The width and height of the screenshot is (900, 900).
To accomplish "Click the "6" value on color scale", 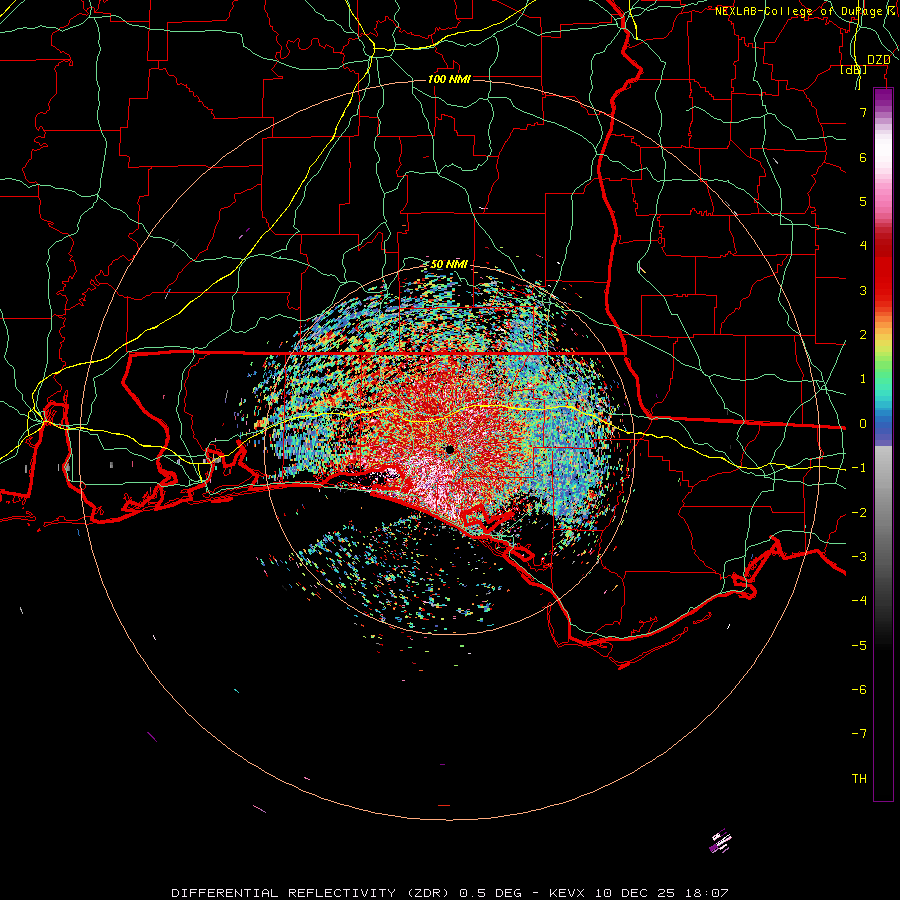I will [x=863, y=157].
